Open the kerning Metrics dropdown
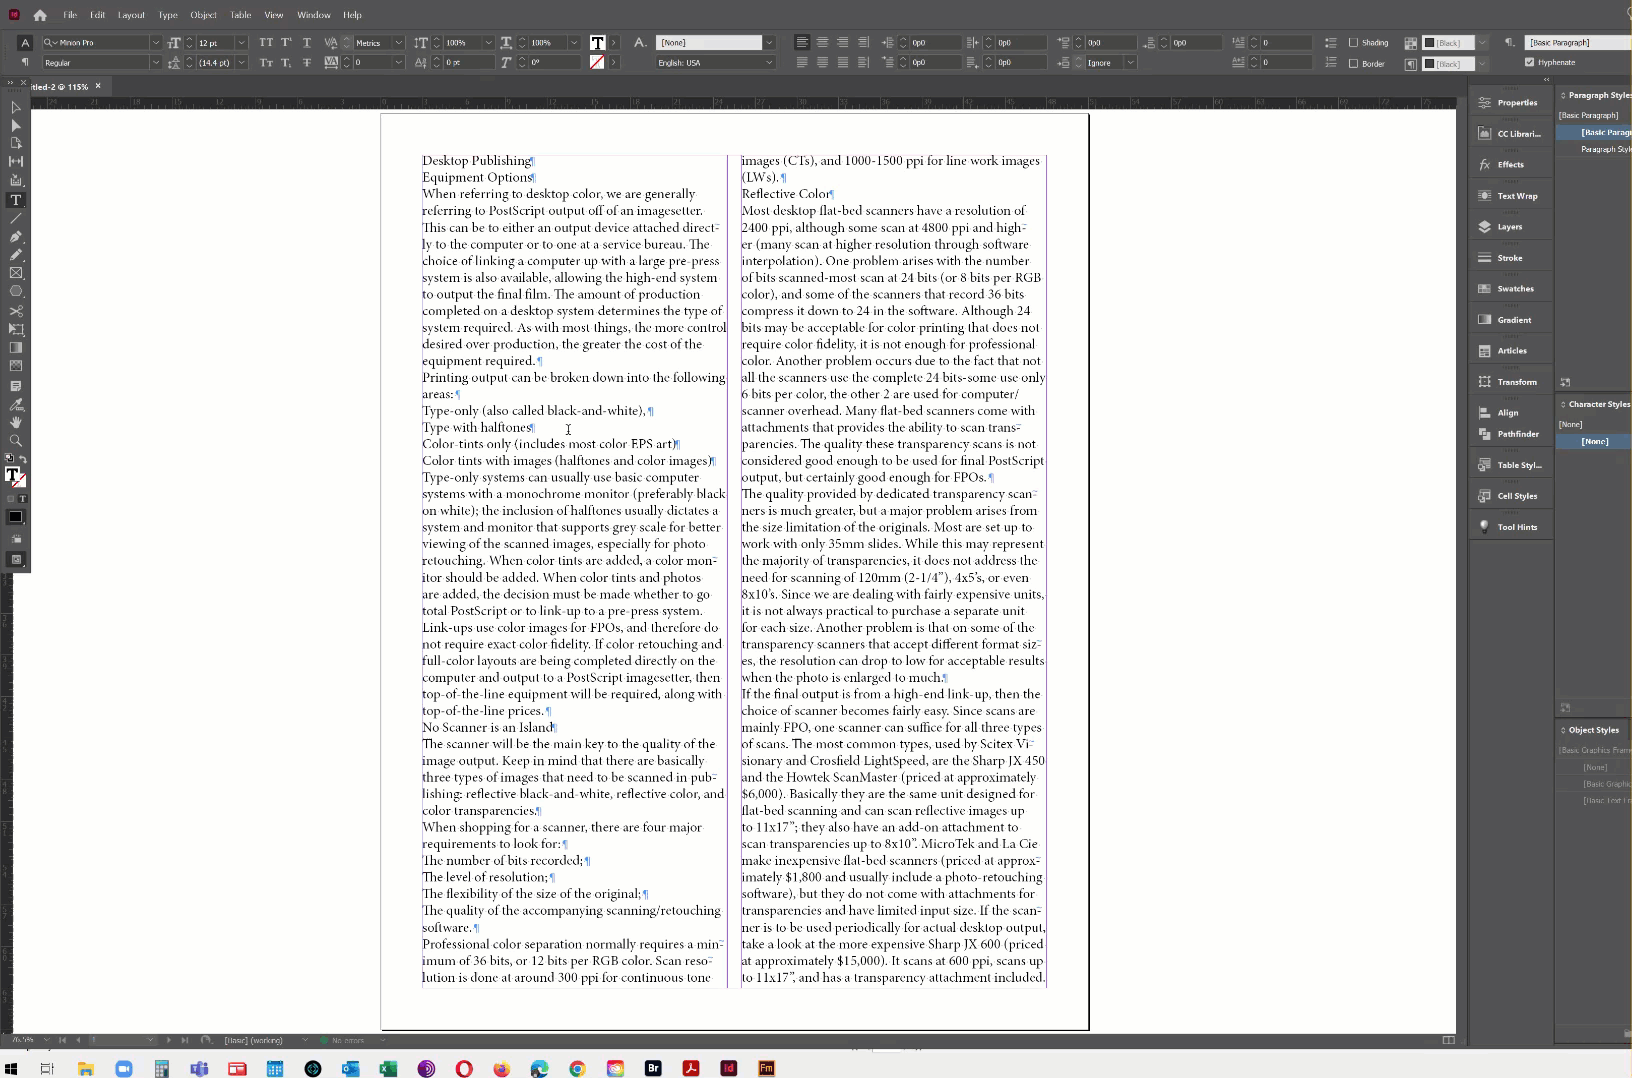The width and height of the screenshot is (1632, 1078). (x=398, y=42)
